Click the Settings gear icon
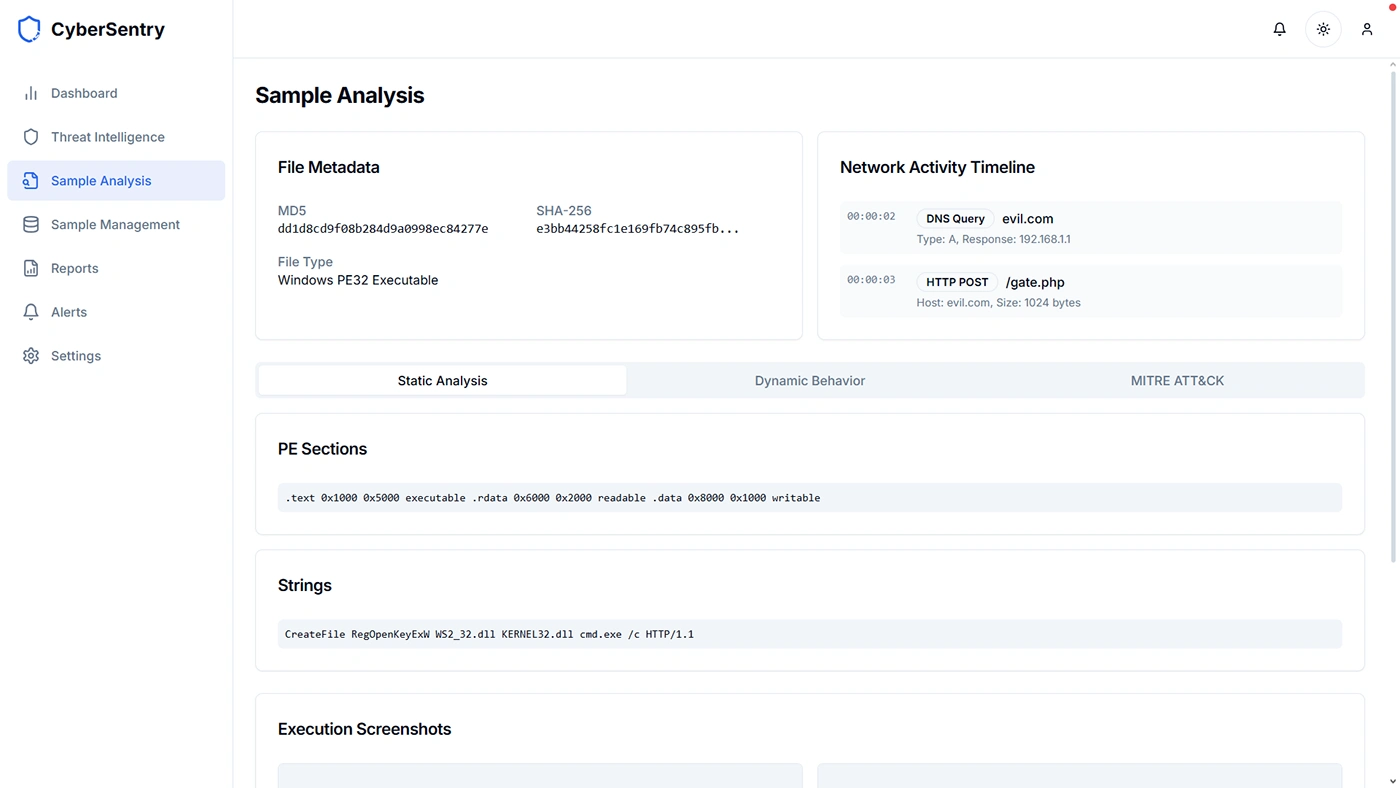 [31, 356]
